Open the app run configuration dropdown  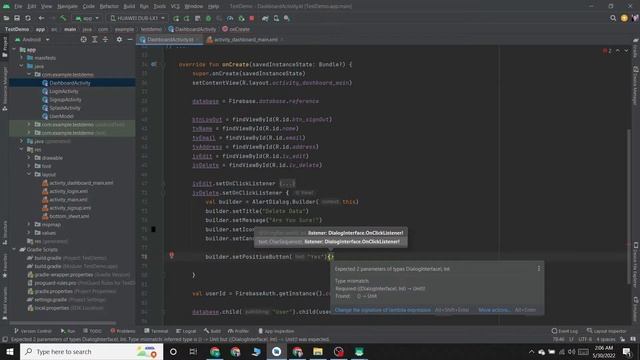(87, 18)
